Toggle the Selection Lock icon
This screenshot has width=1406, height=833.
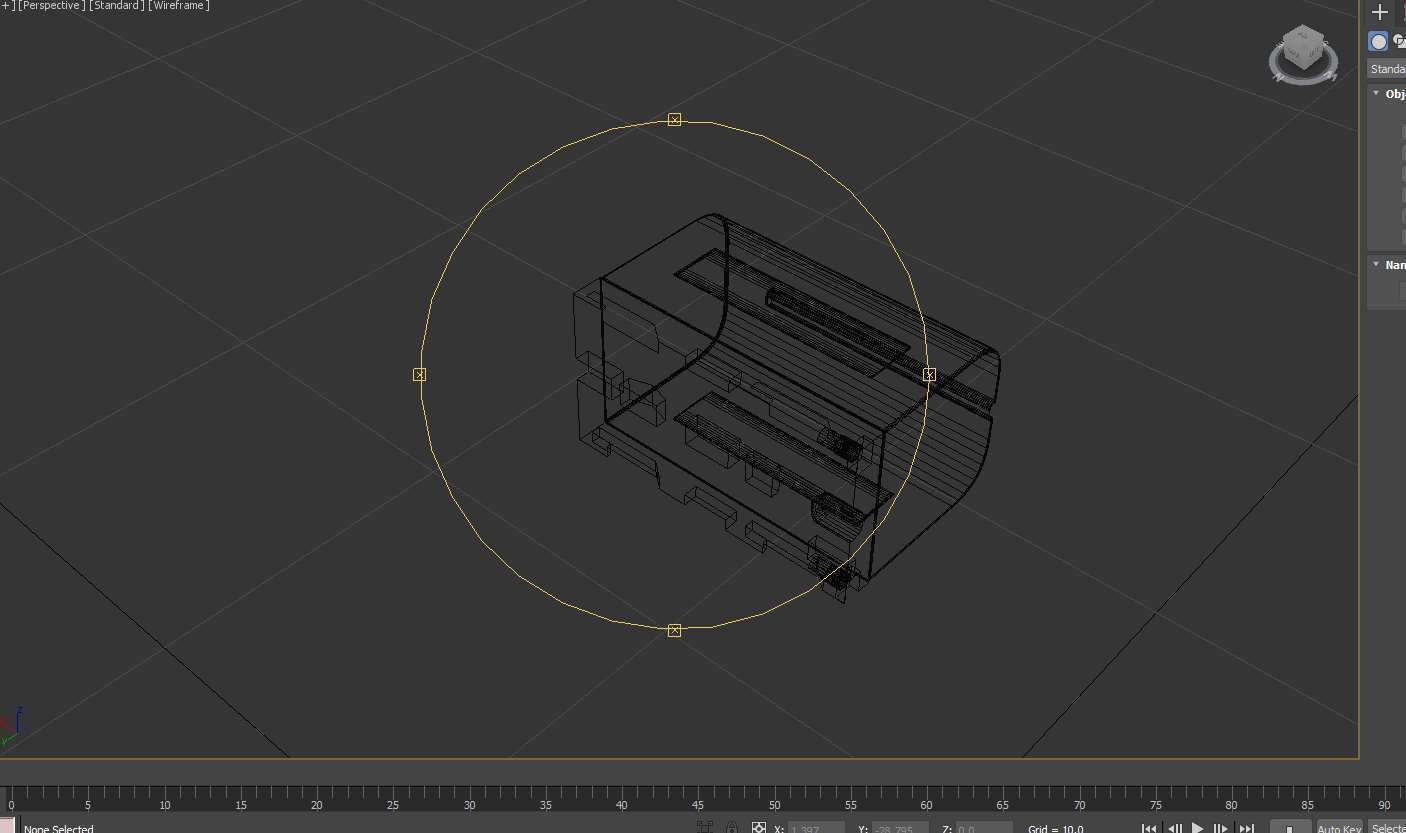[732, 828]
